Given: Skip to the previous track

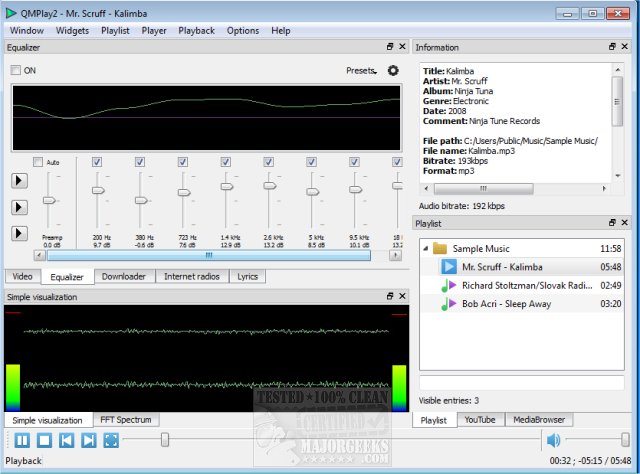Looking at the screenshot, I should 66,439.
